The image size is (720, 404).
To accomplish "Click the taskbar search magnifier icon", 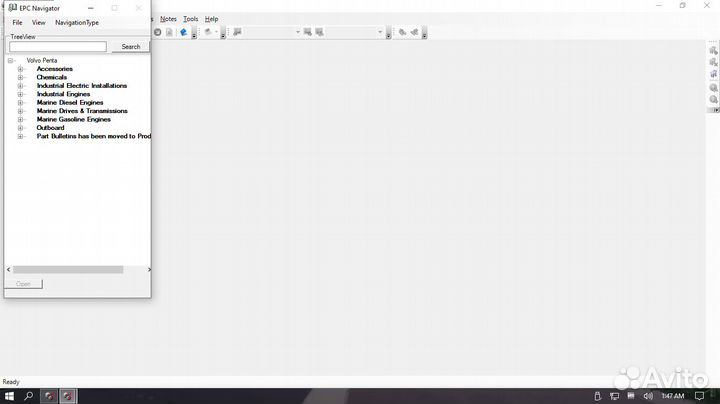I will point(28,396).
